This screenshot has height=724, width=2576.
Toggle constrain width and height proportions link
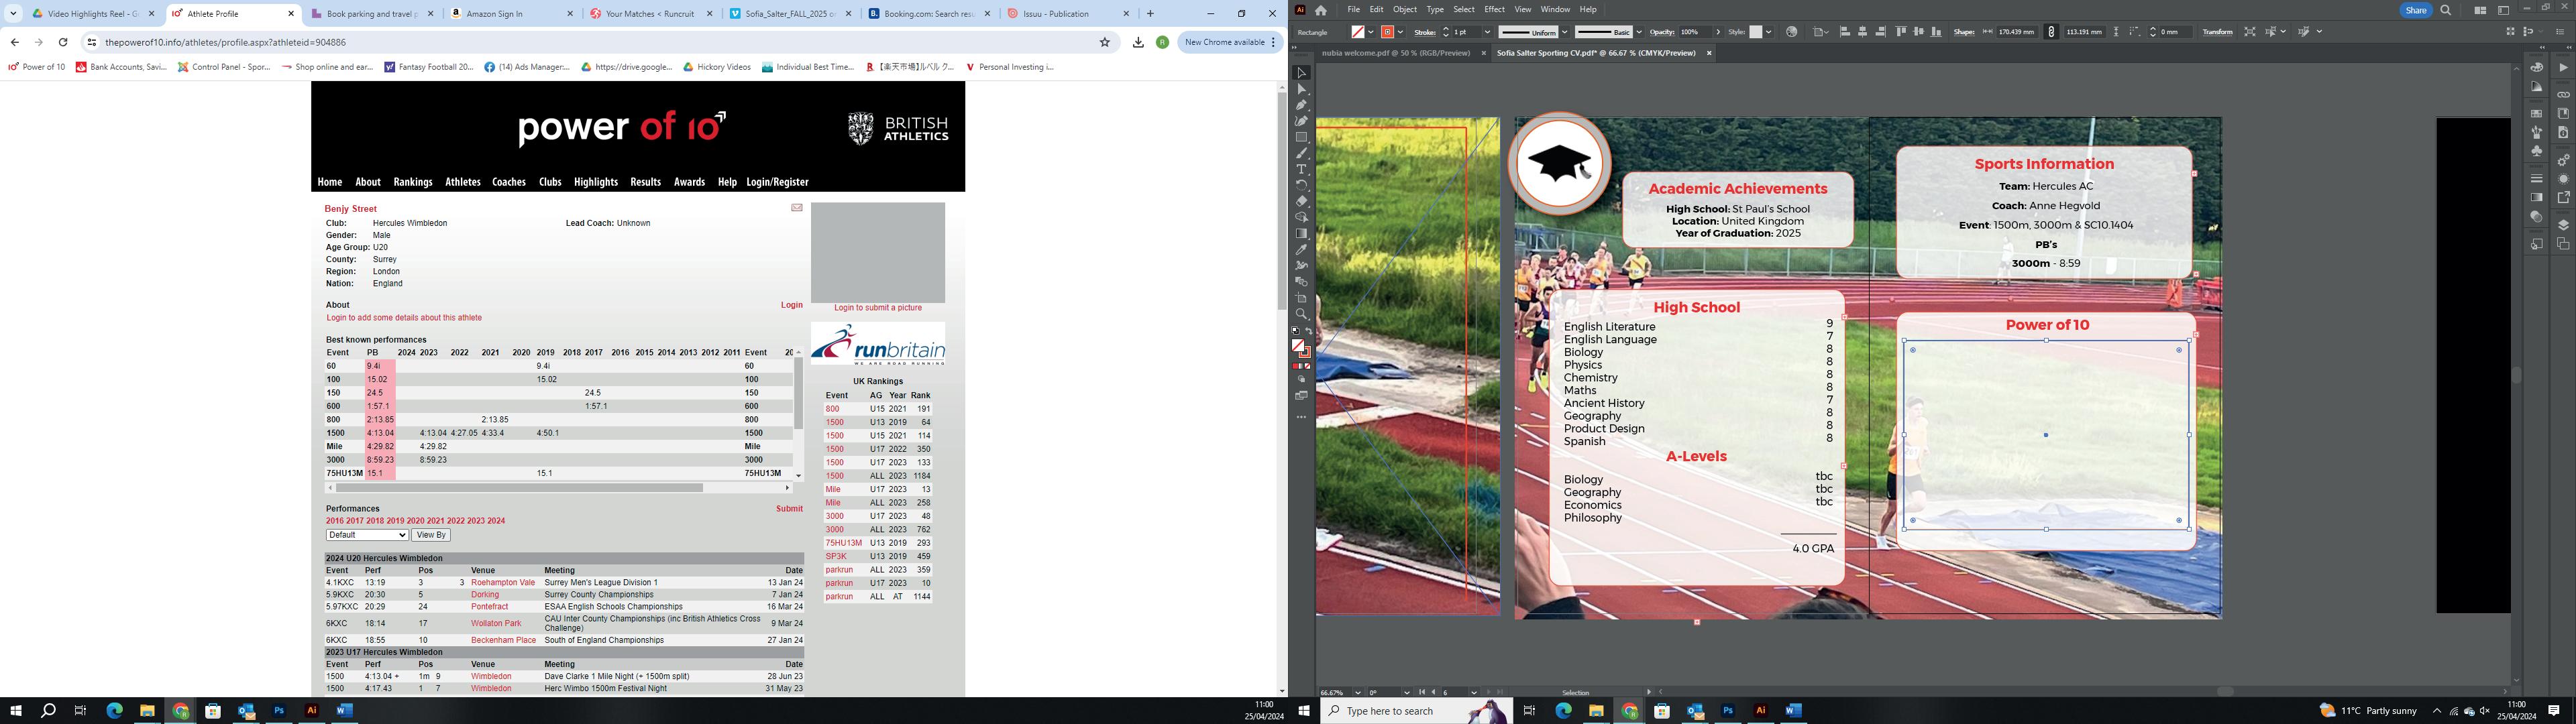(2052, 32)
